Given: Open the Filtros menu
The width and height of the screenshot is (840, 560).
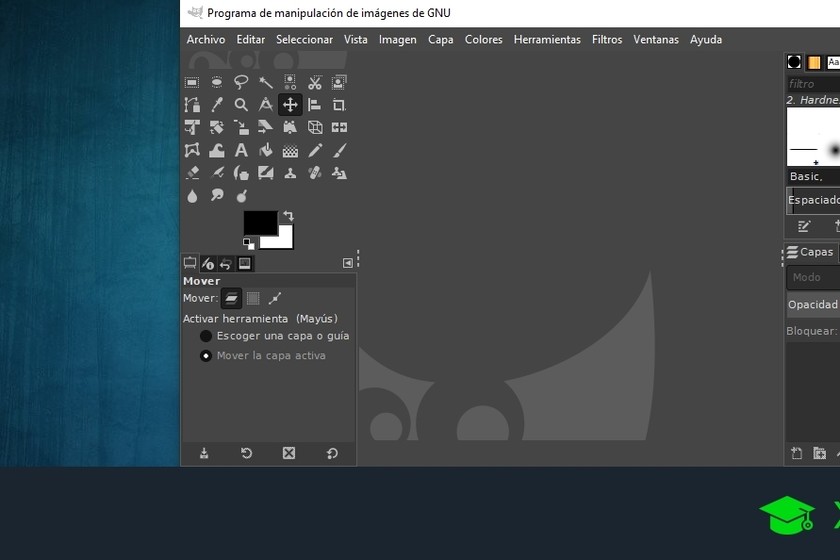Looking at the screenshot, I should click(606, 40).
